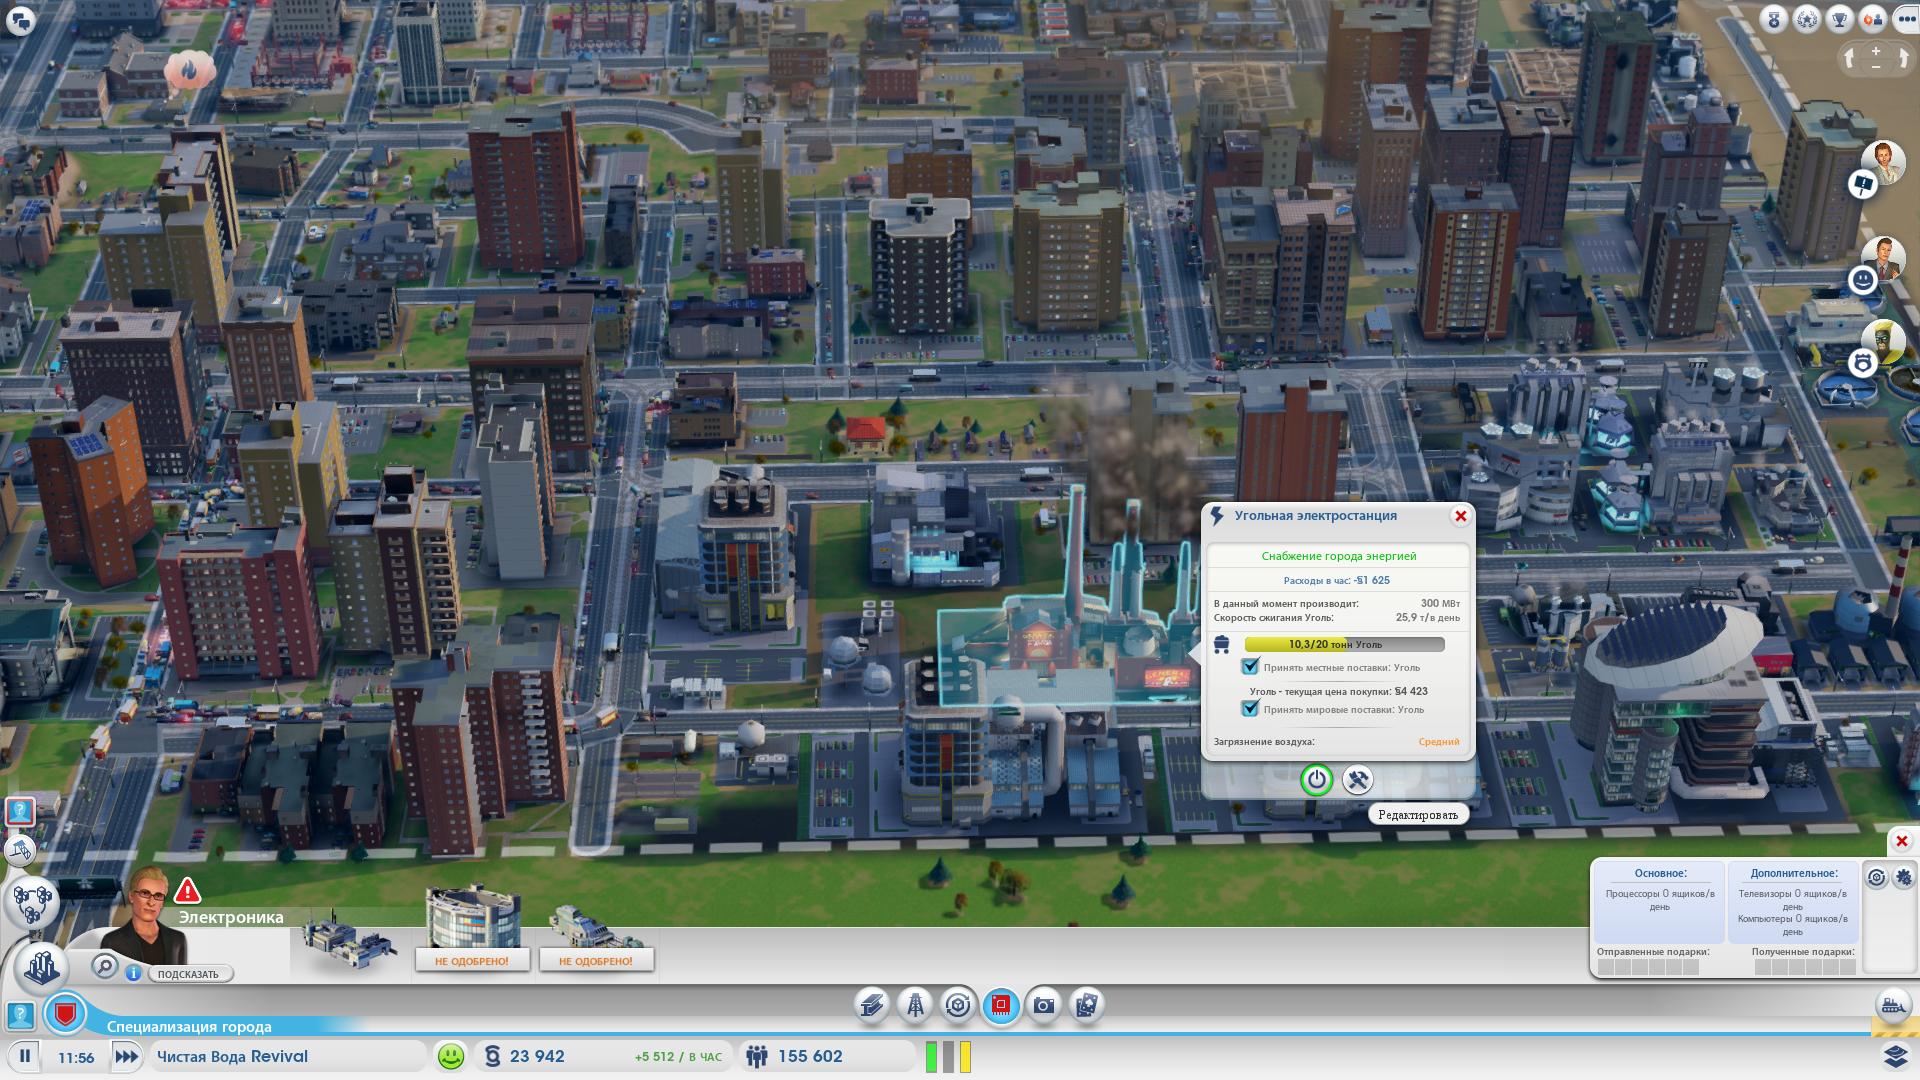
Task: Click the male advisor portrait in suit
Action: click(x=1884, y=258)
